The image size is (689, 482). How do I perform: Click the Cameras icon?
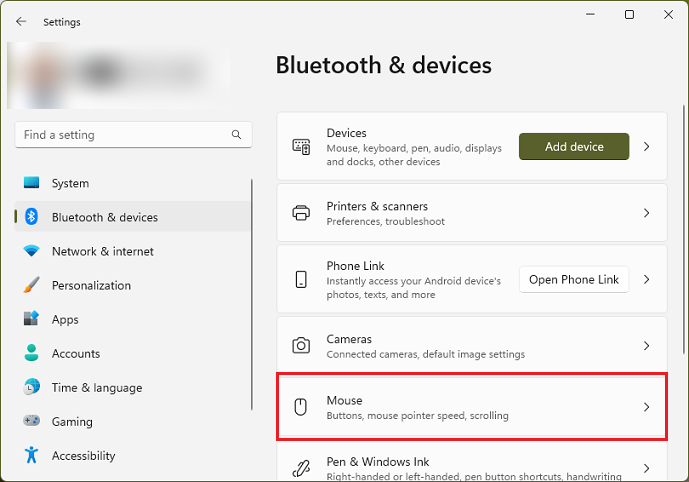coord(301,346)
